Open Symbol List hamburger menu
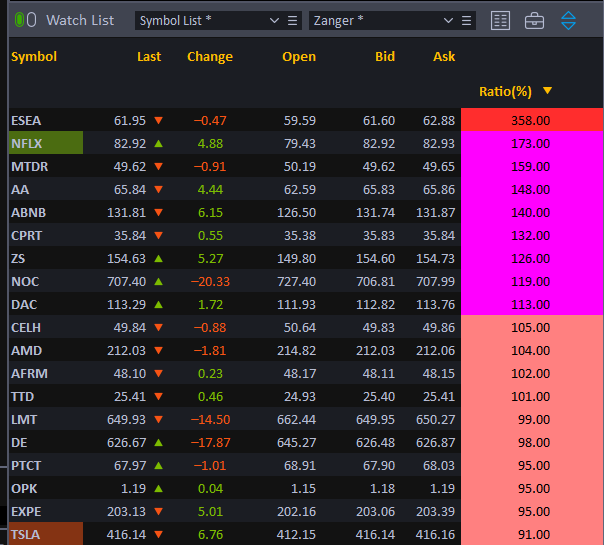This screenshot has width=604, height=545. click(292, 20)
